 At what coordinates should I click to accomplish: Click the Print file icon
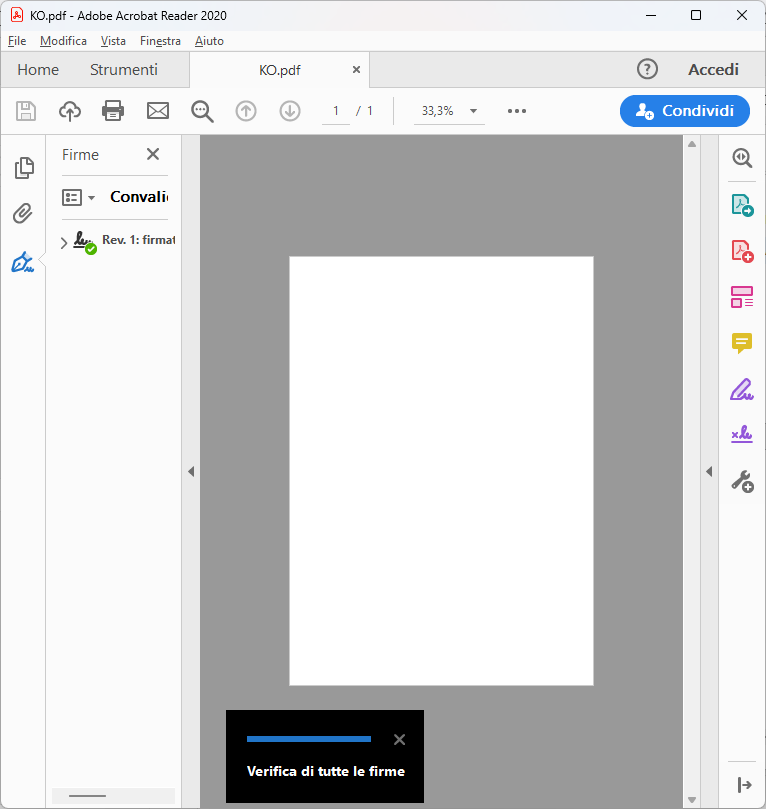(113, 111)
